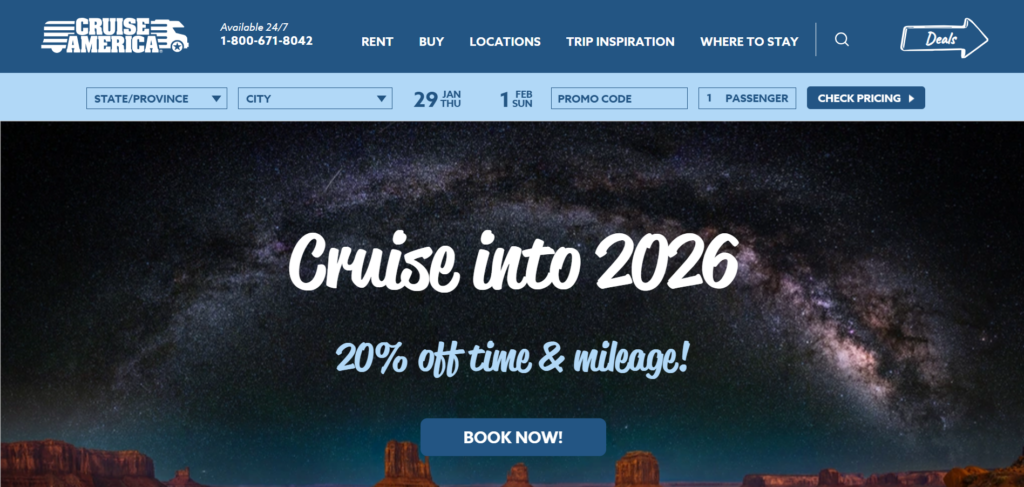Click the Passenger count field
1024x487 pixels.
(x=747, y=99)
